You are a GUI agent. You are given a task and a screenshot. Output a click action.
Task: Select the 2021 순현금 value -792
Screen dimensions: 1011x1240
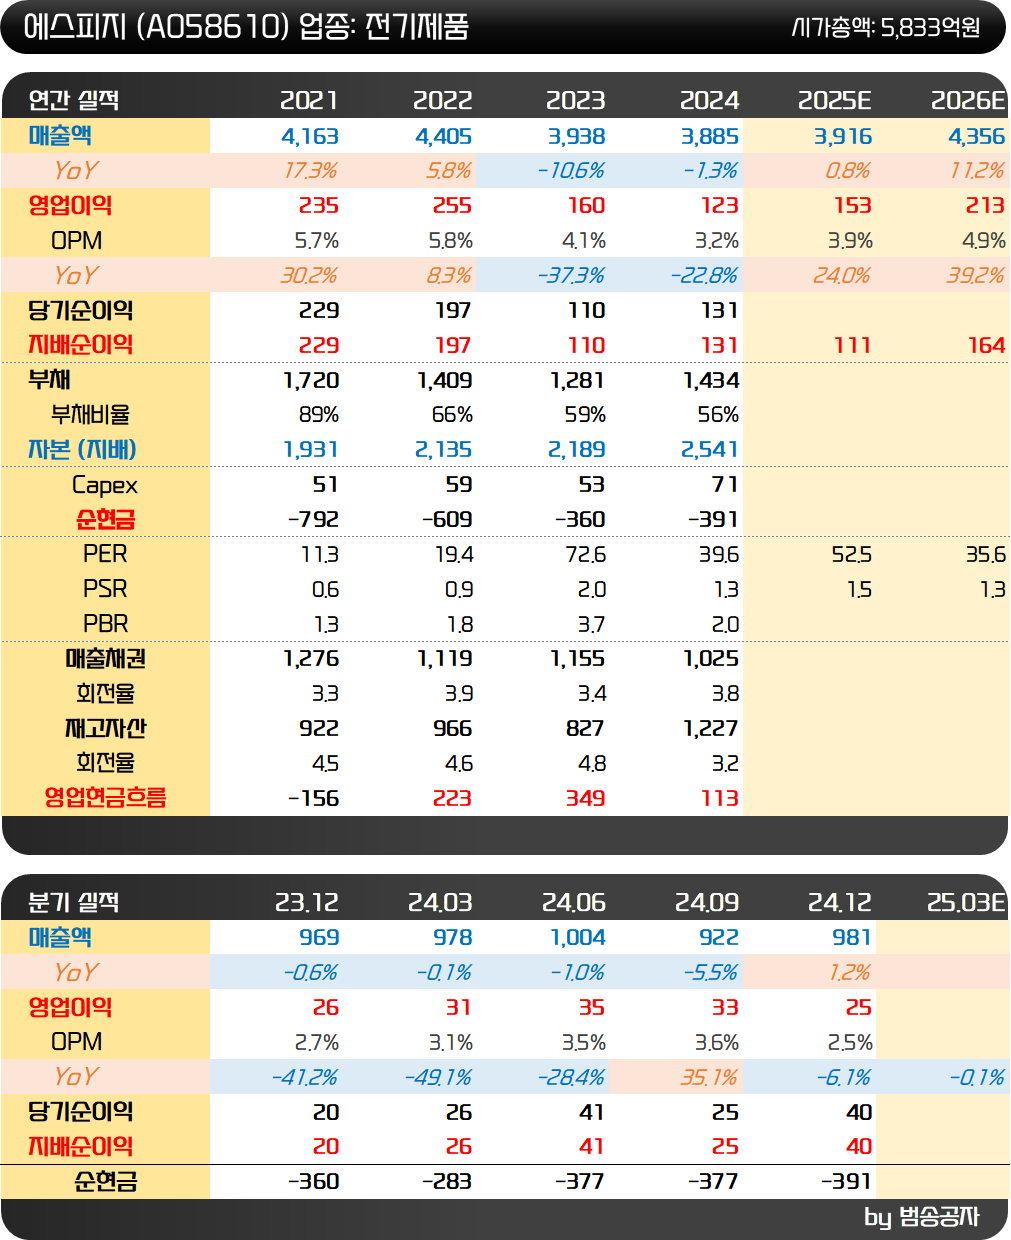313,519
